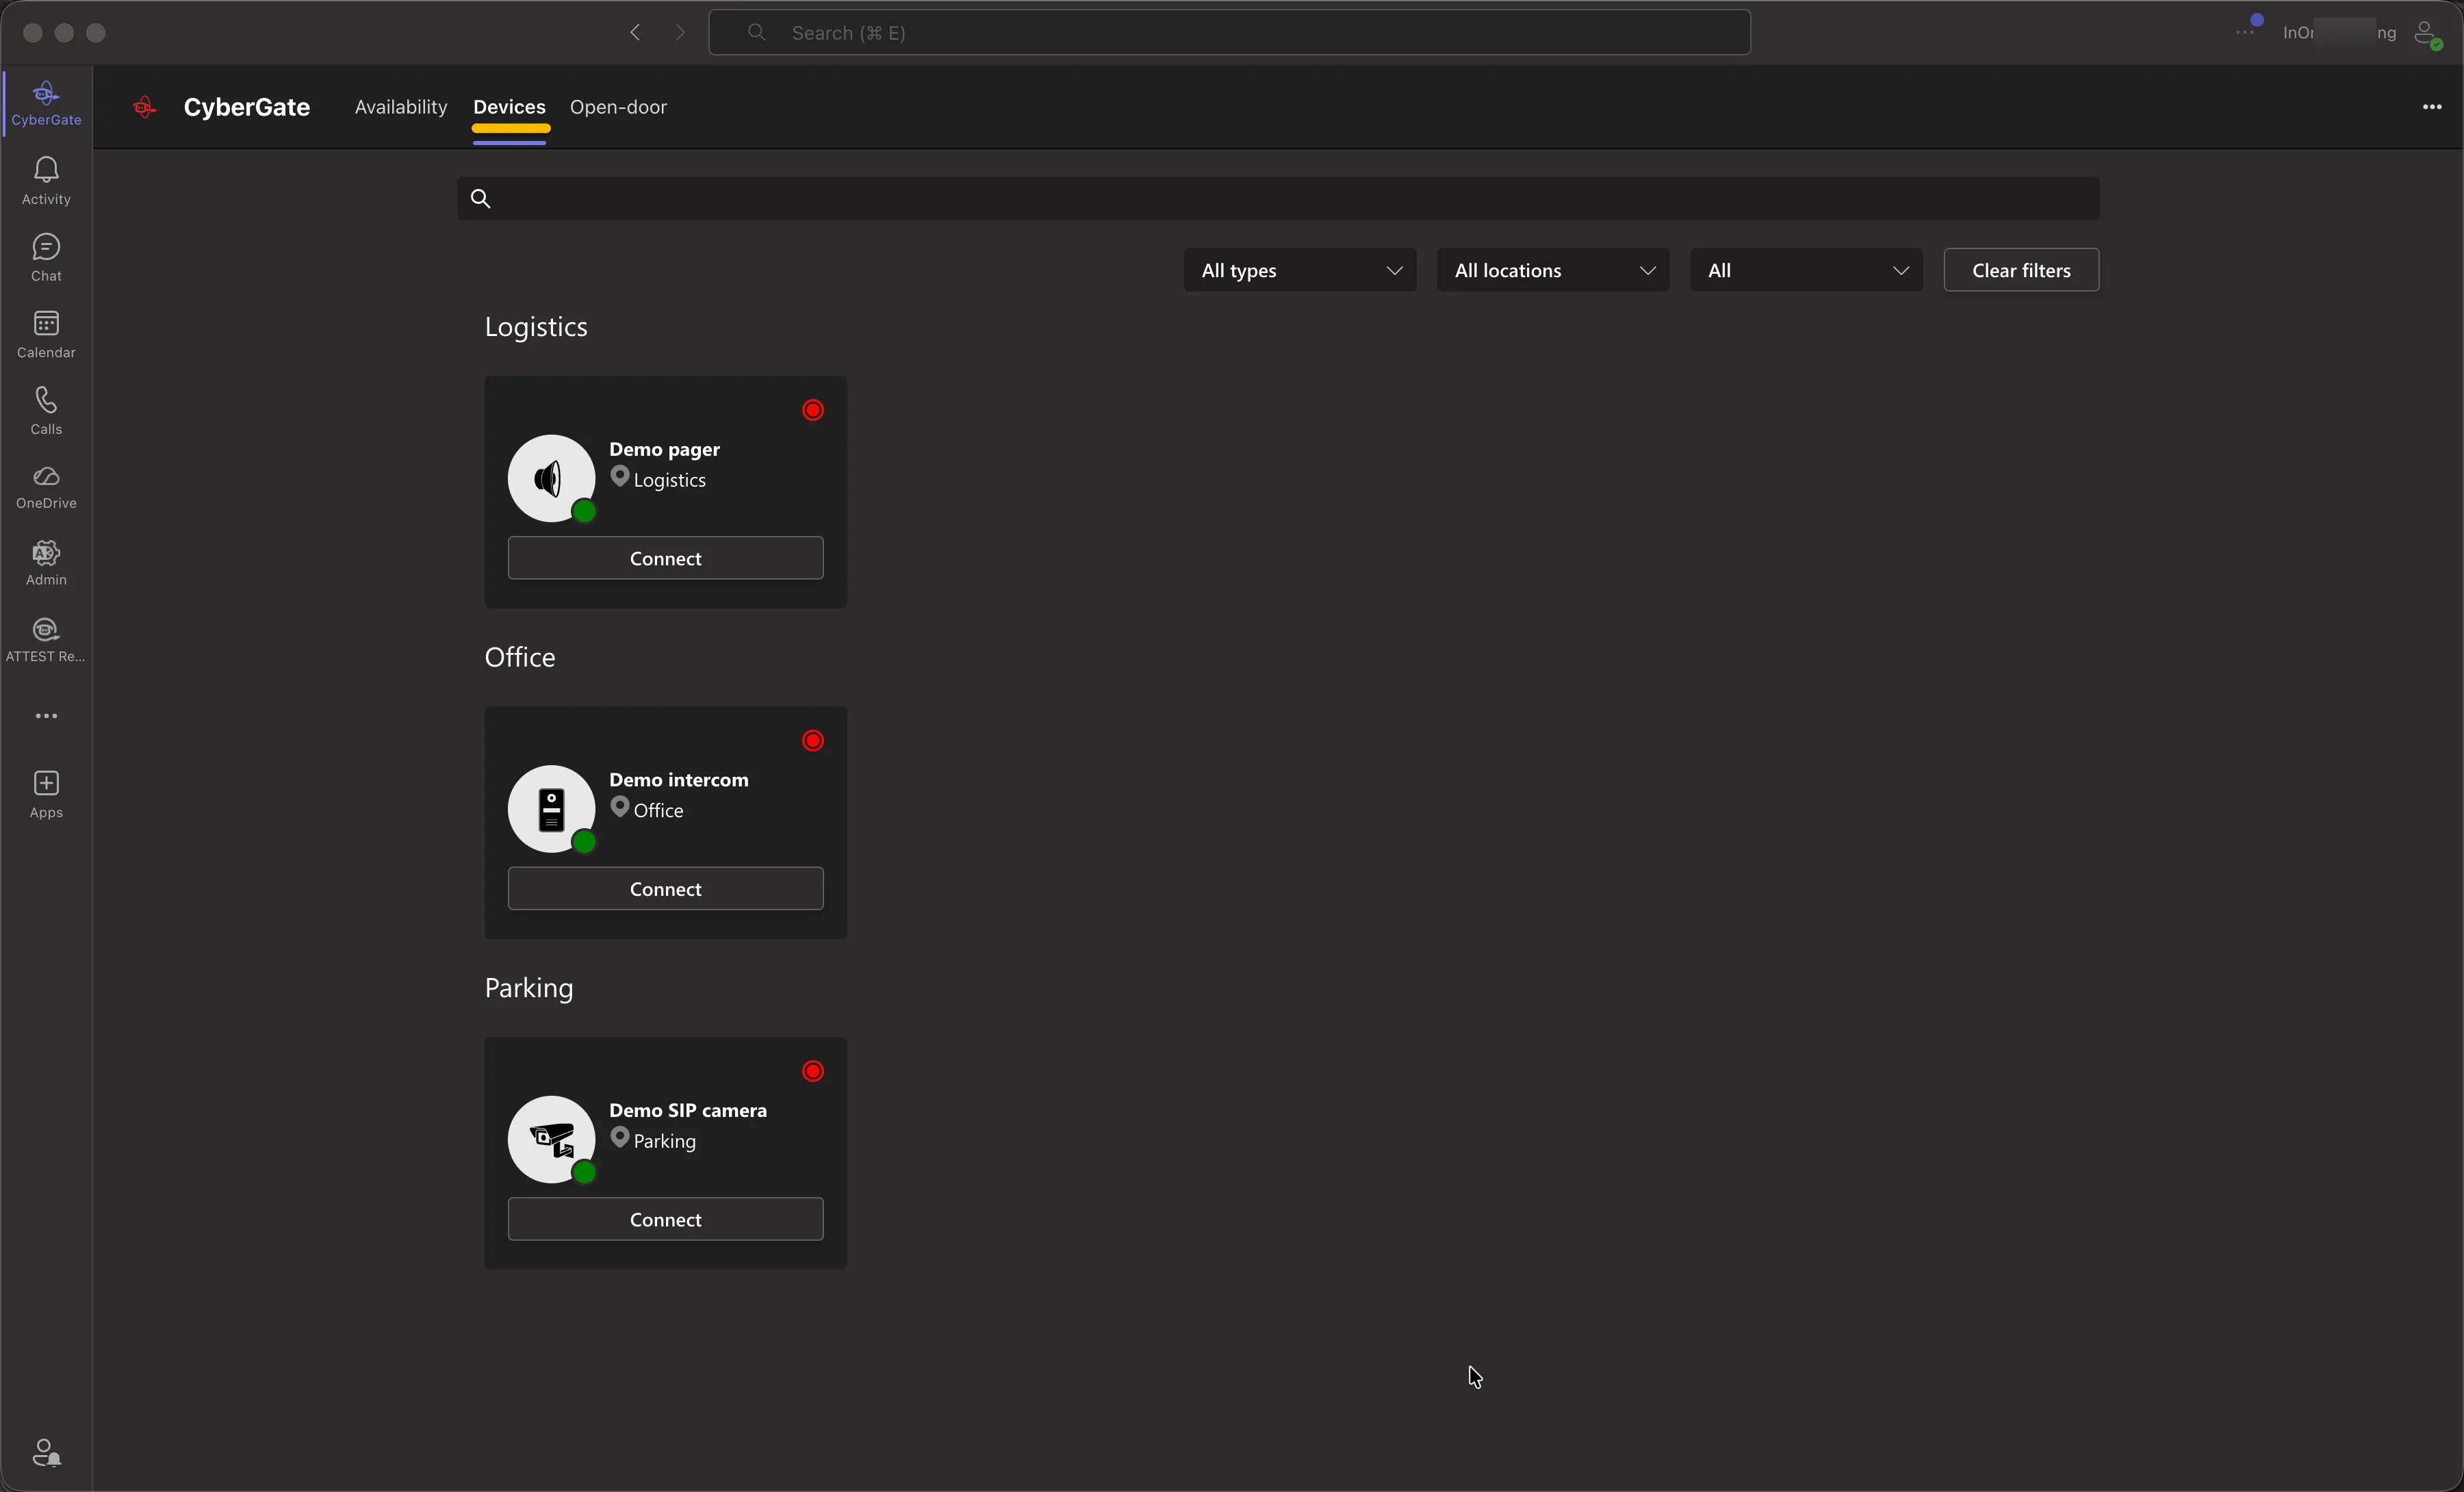The image size is (2464, 1492).
Task: Show more apps ellipsis in sidebar
Action: pos(46,716)
